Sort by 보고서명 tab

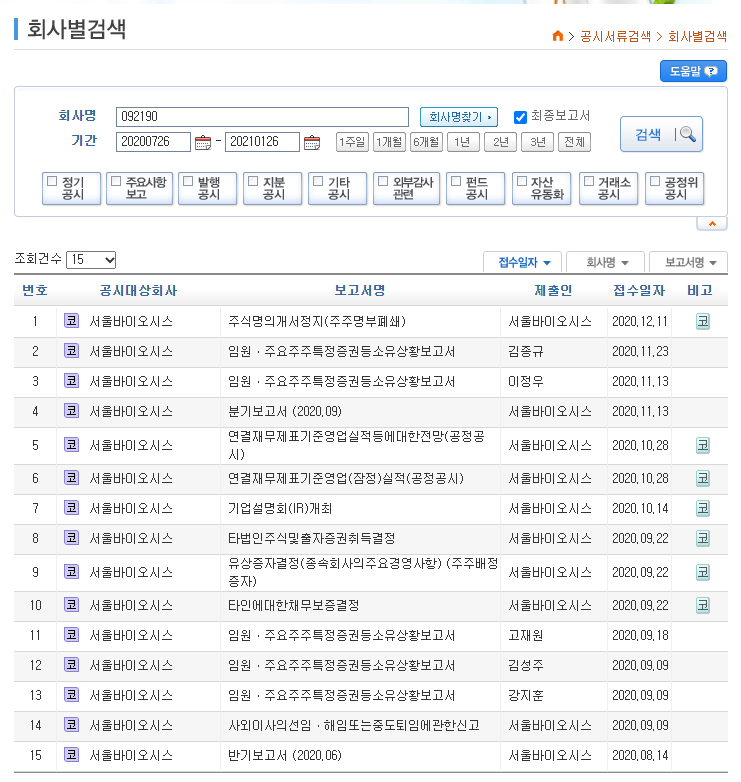click(689, 262)
